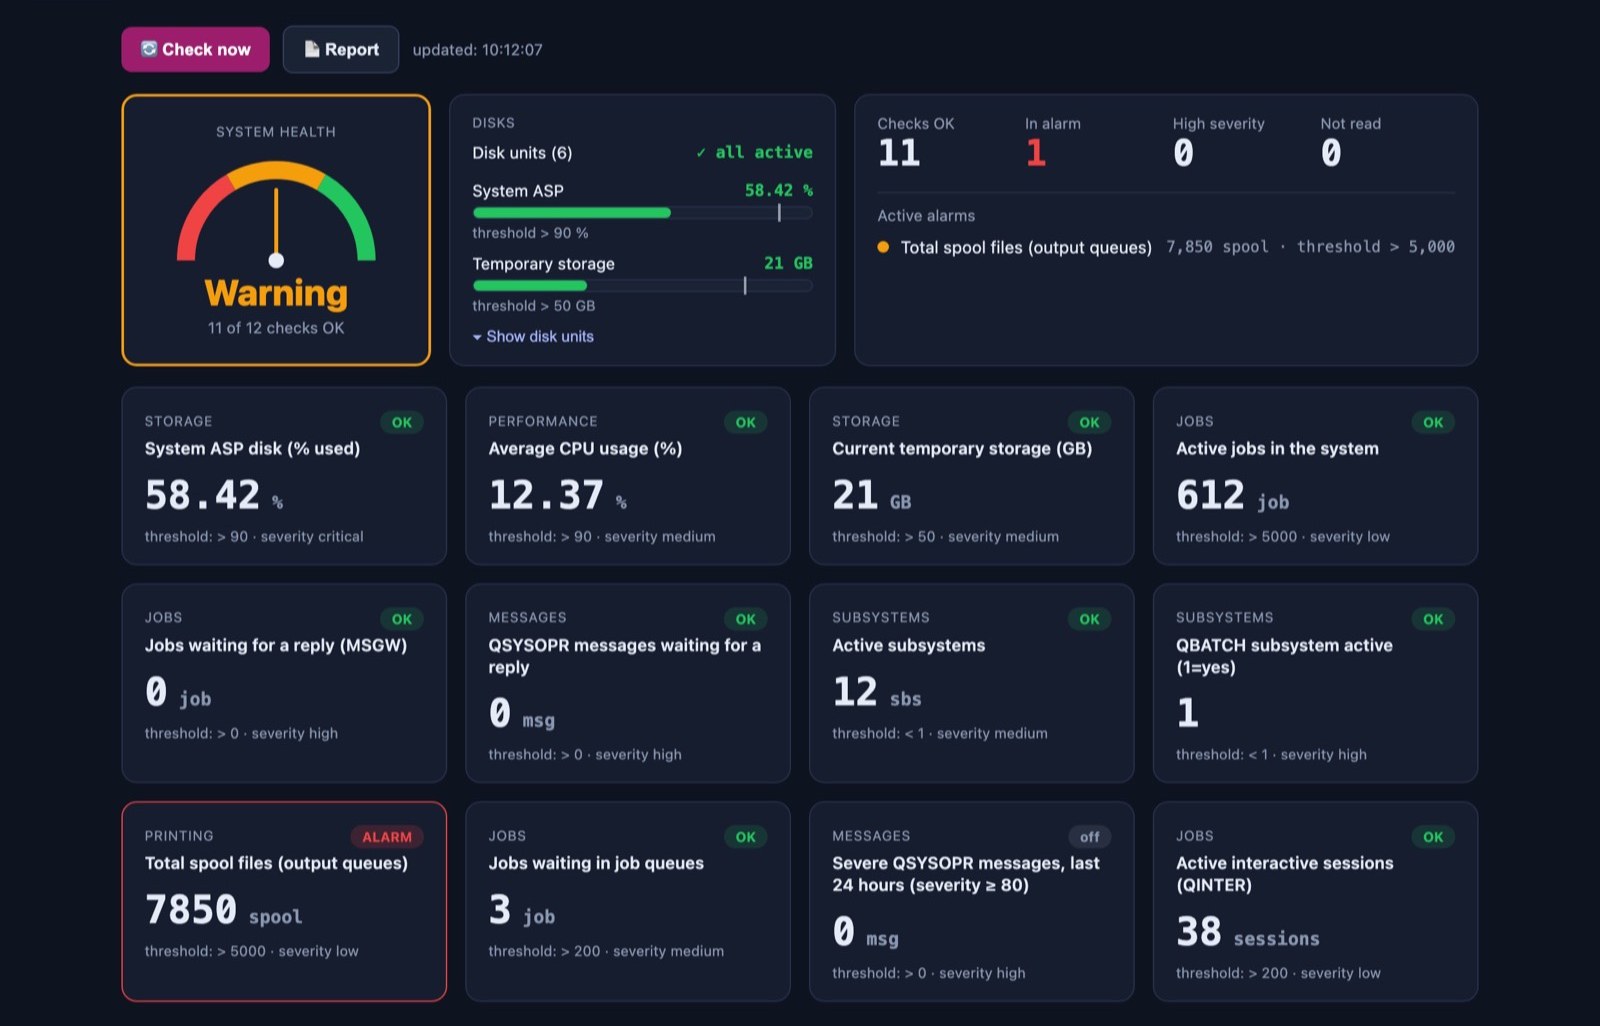Viewport: 1600px width, 1026px height.
Task: Click QSYSOPR messages waiting for a reply title
Action: point(625,656)
